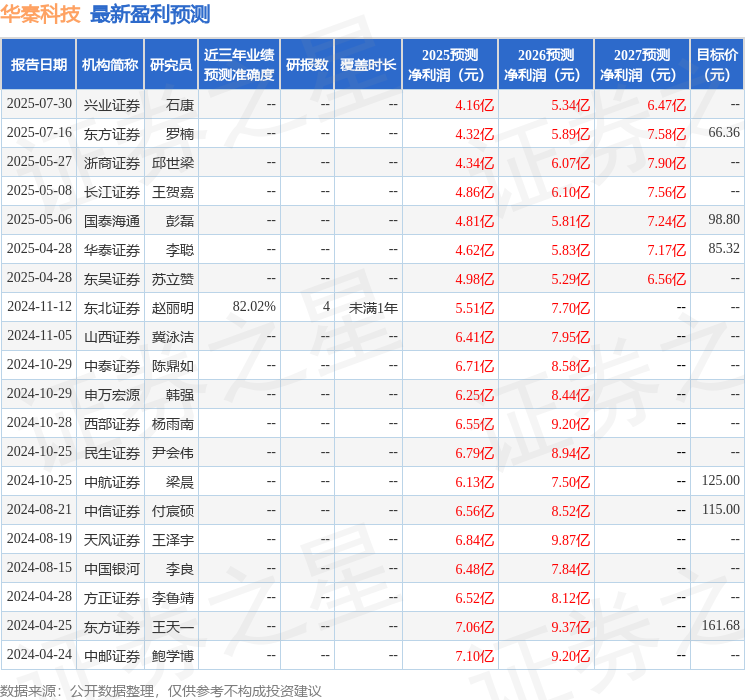Select 中信证券 institution cell
This screenshot has width=745, height=700.
[x=112, y=511]
